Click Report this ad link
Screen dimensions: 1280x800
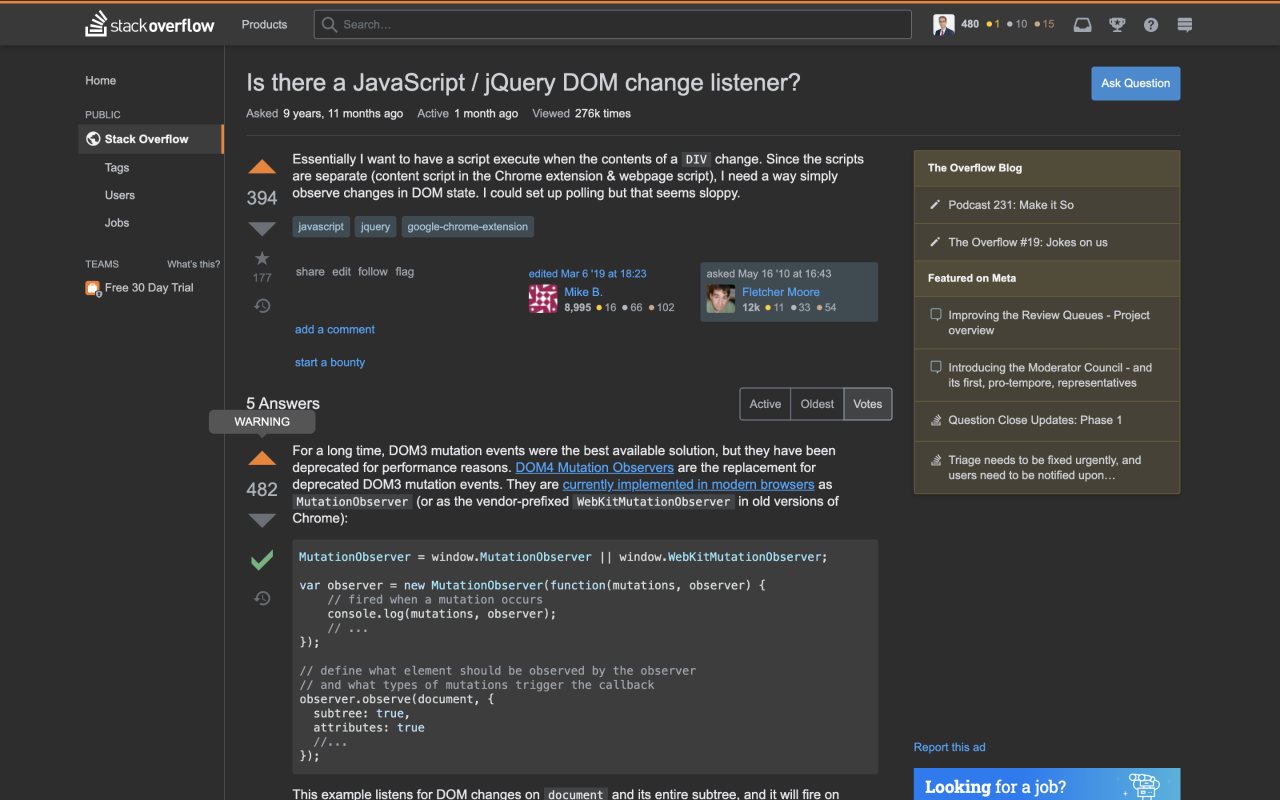point(949,747)
